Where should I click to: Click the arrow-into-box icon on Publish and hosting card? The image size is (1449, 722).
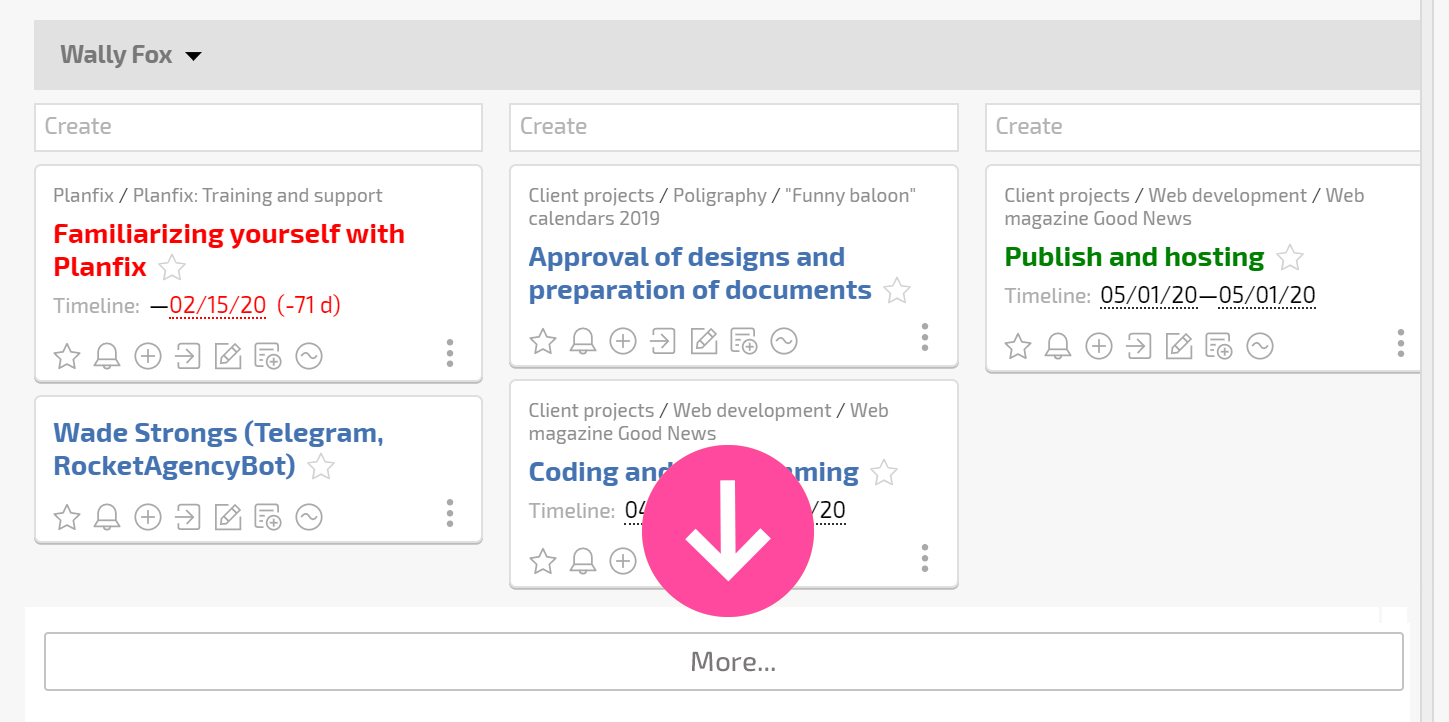(1139, 346)
